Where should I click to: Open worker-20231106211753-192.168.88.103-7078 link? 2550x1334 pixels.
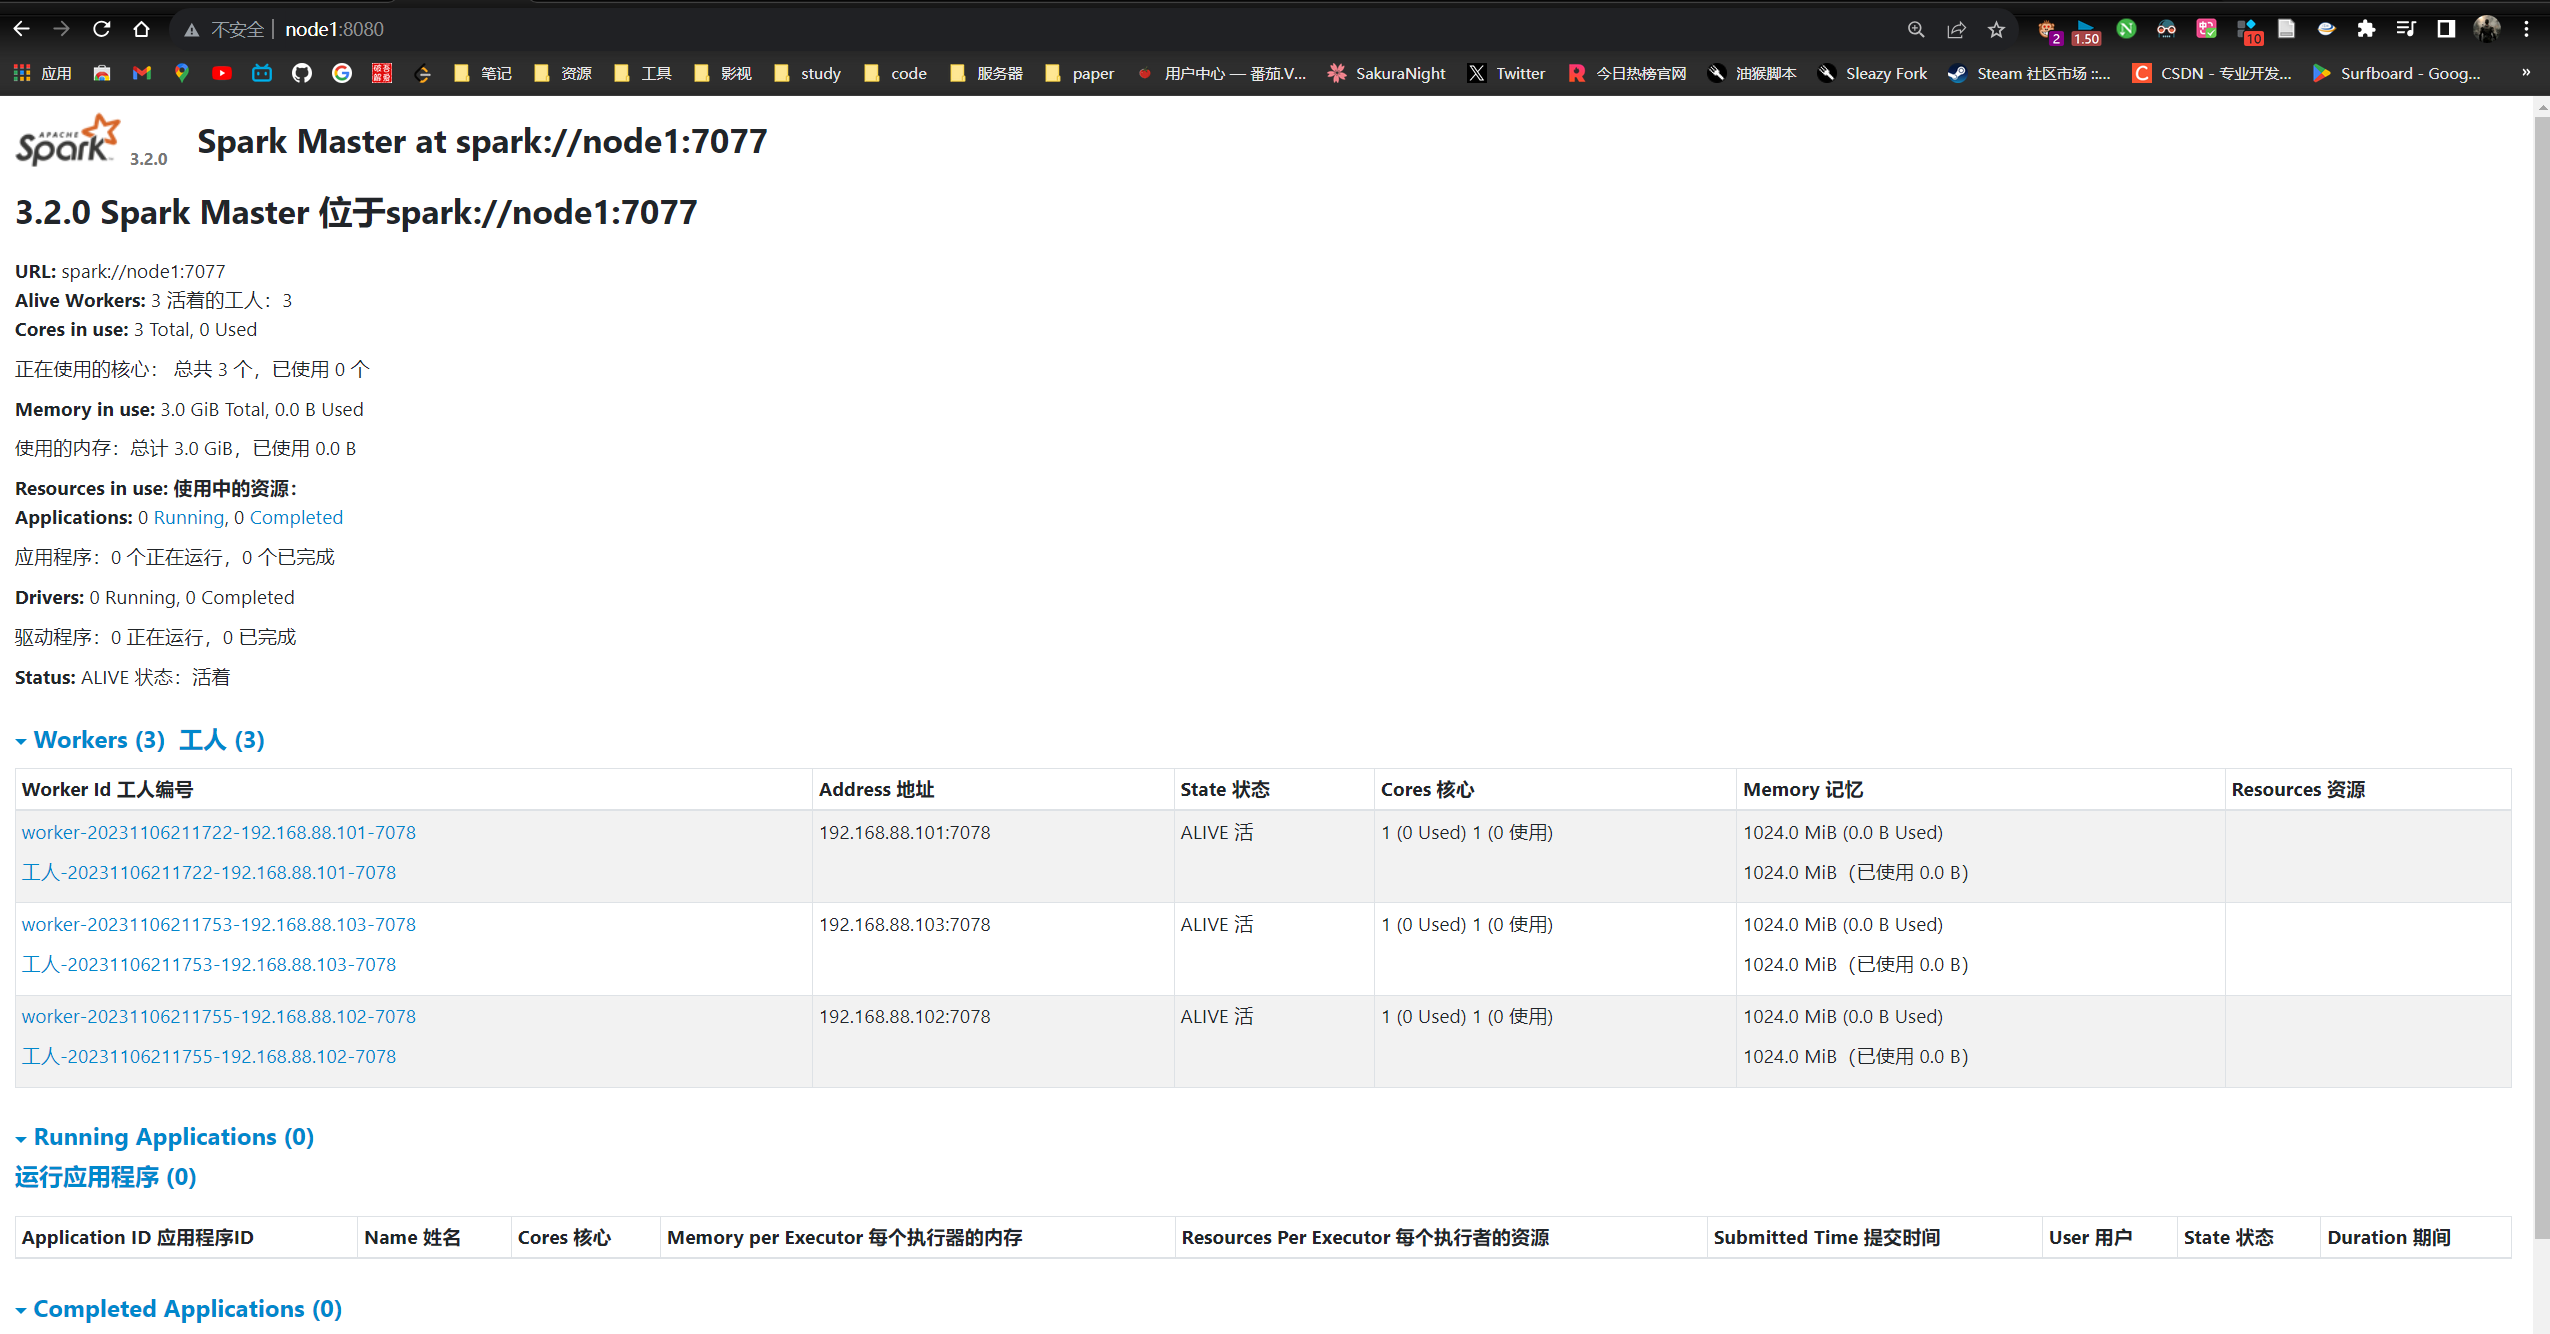[x=218, y=924]
